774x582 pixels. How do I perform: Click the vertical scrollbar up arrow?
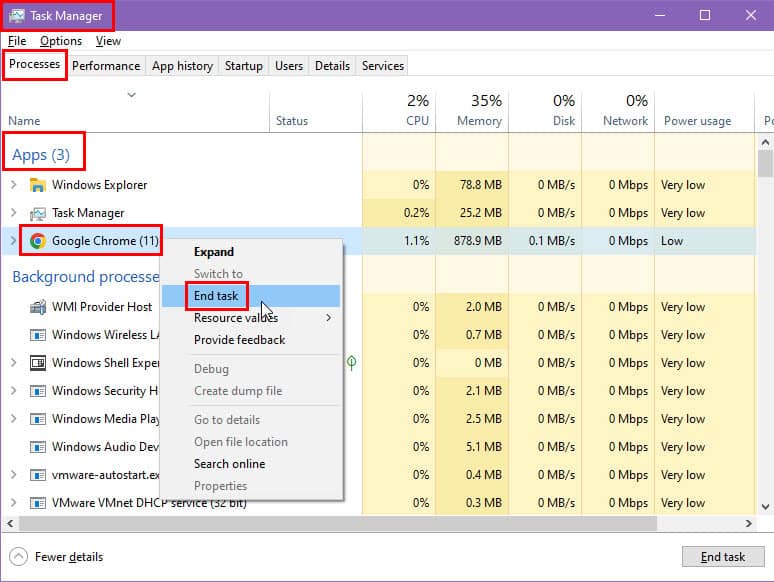(x=765, y=143)
